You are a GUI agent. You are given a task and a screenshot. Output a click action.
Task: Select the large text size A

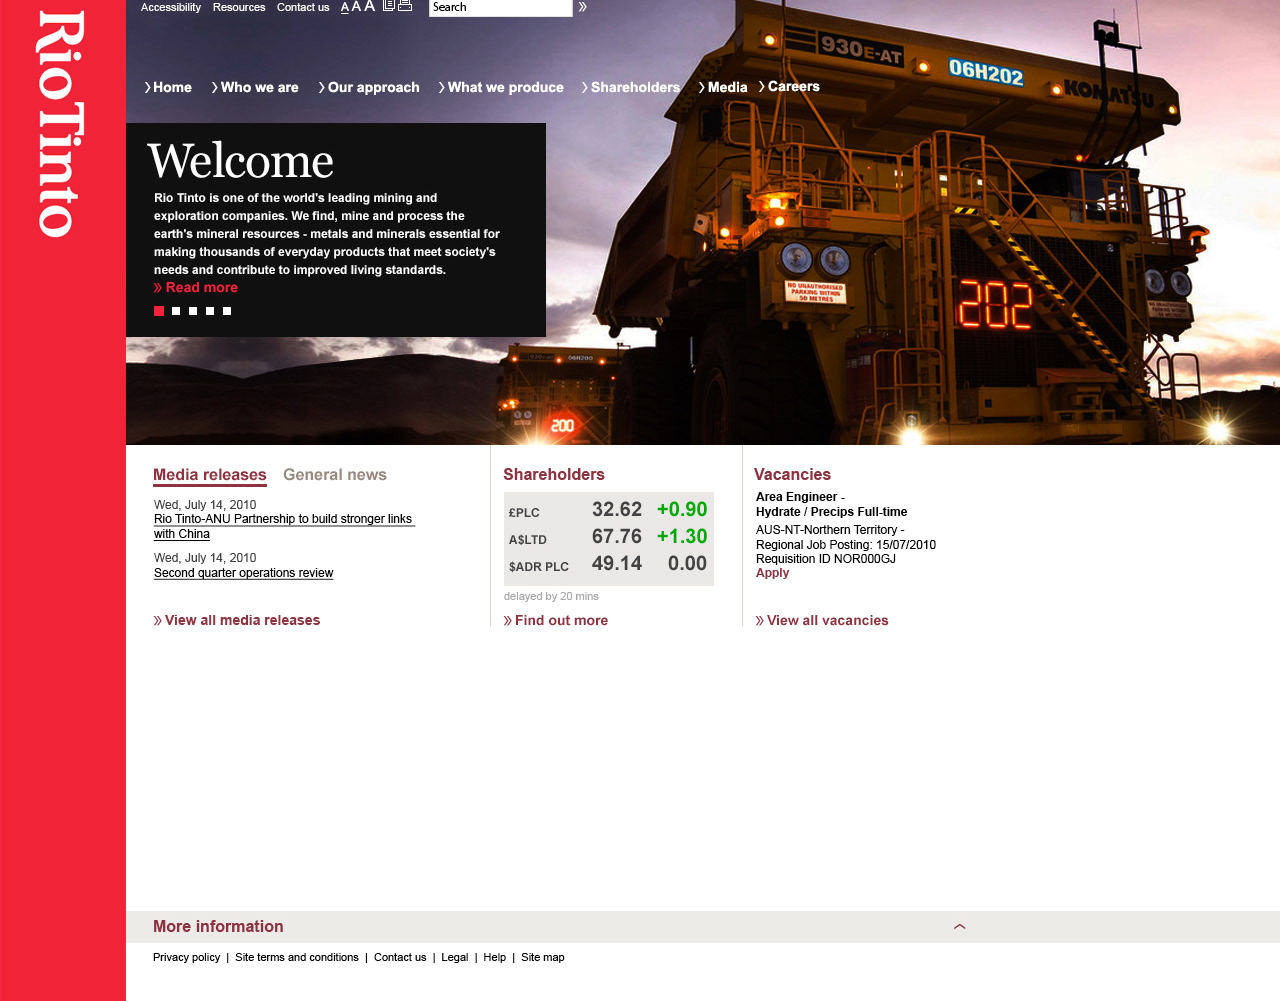pos(369,6)
